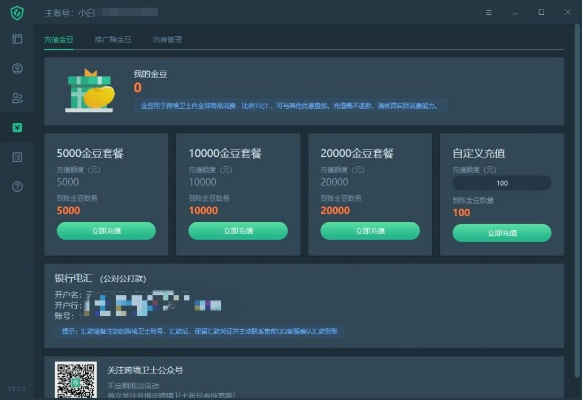Click the green shield app logo
This screenshot has height=400, width=582.
click(17, 13)
